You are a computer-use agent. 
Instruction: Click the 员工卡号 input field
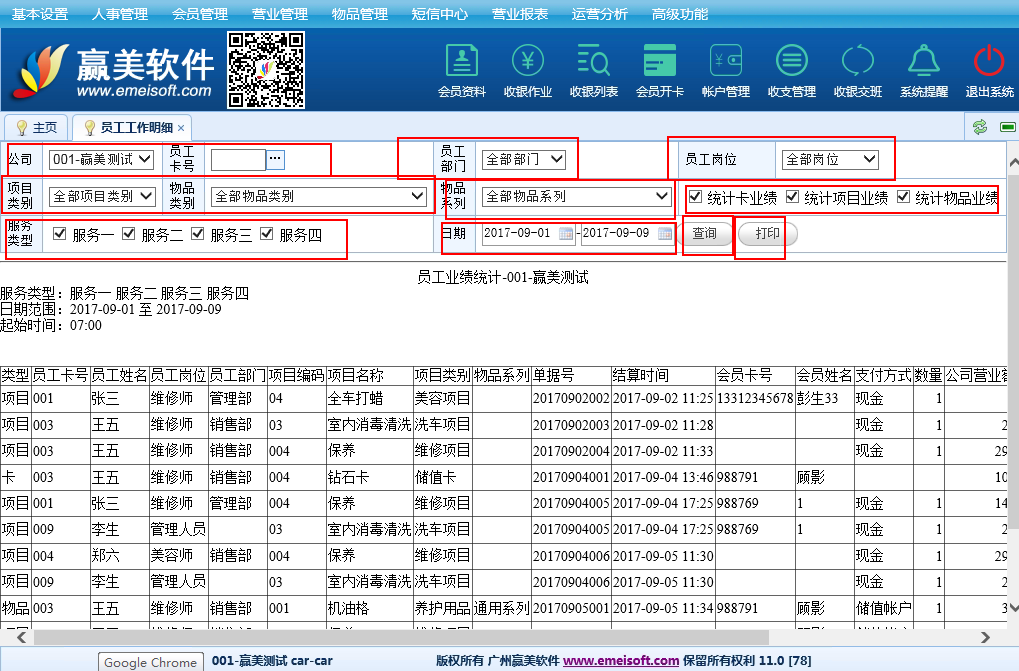(x=238, y=159)
